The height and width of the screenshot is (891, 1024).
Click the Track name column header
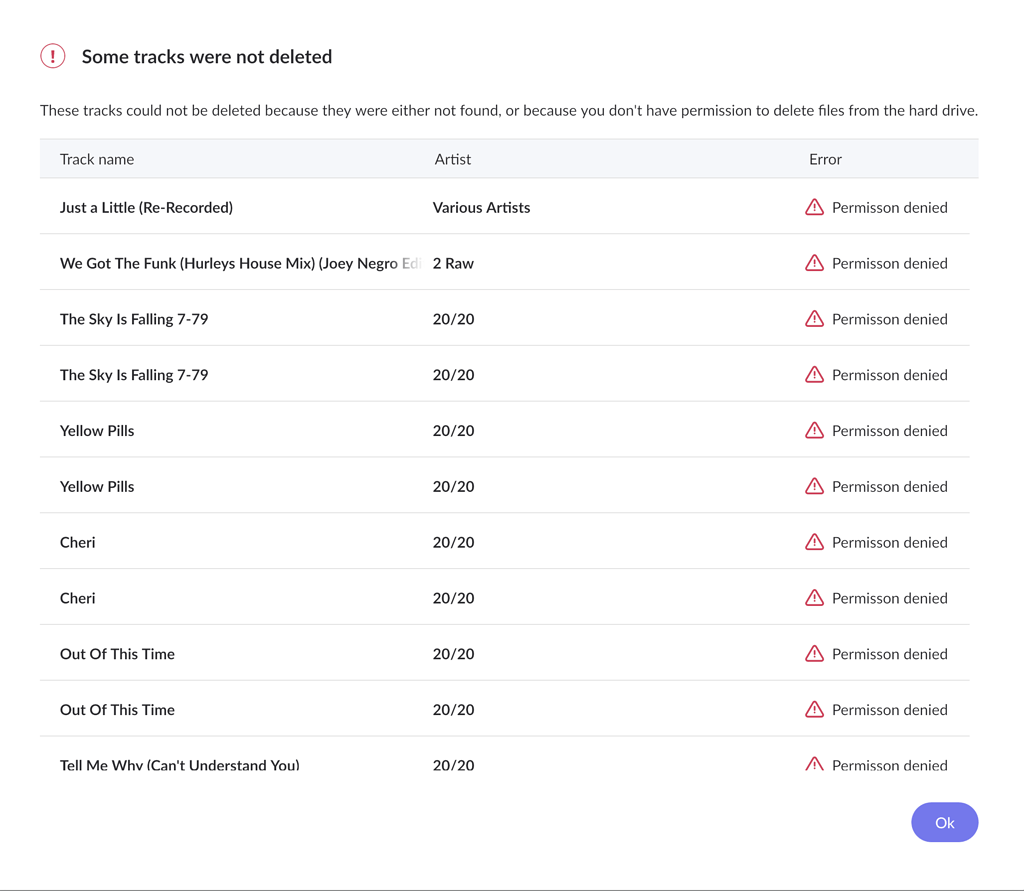coord(97,158)
